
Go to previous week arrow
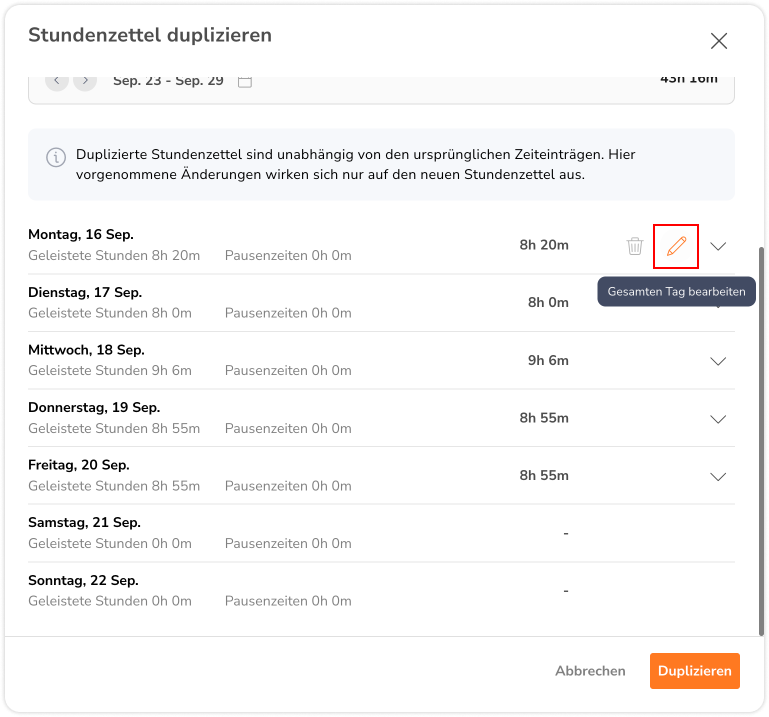[x=57, y=80]
